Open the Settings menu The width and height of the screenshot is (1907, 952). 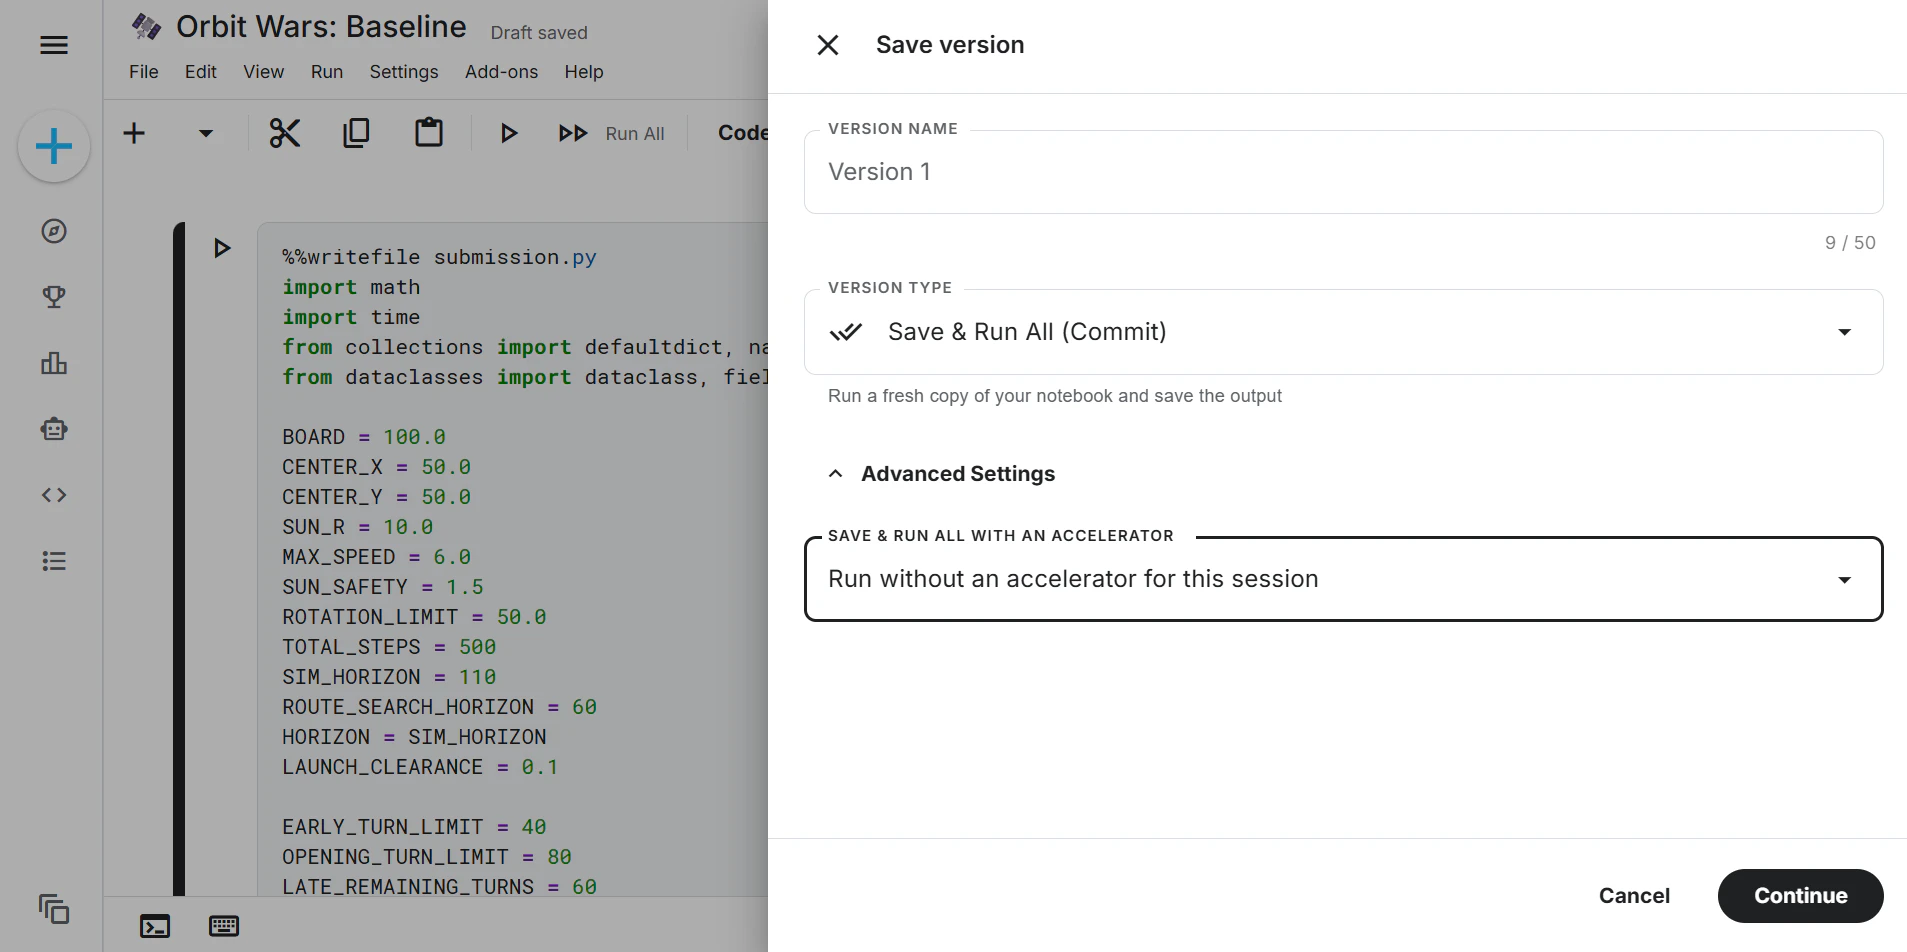404,72
